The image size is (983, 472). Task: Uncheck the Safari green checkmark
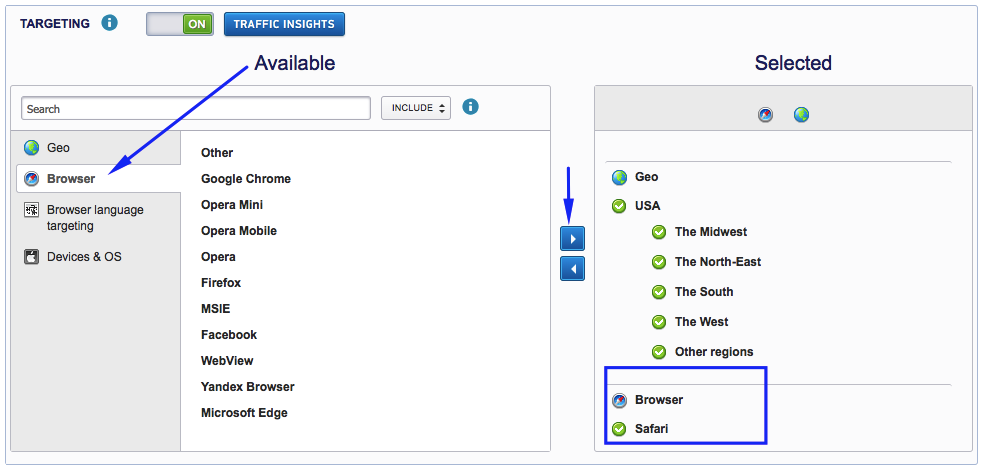(620, 429)
